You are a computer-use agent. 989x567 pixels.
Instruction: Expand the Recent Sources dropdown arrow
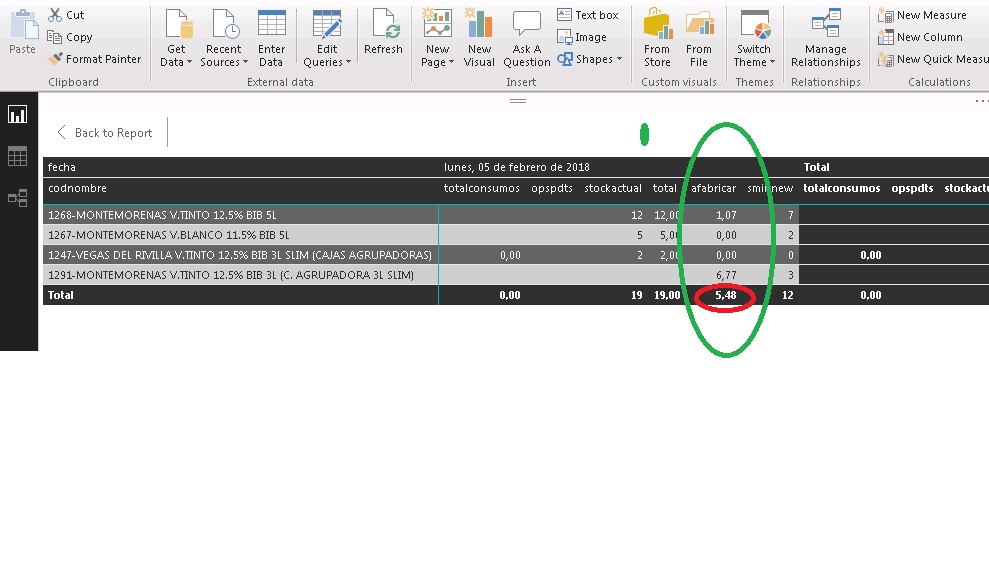coord(245,62)
